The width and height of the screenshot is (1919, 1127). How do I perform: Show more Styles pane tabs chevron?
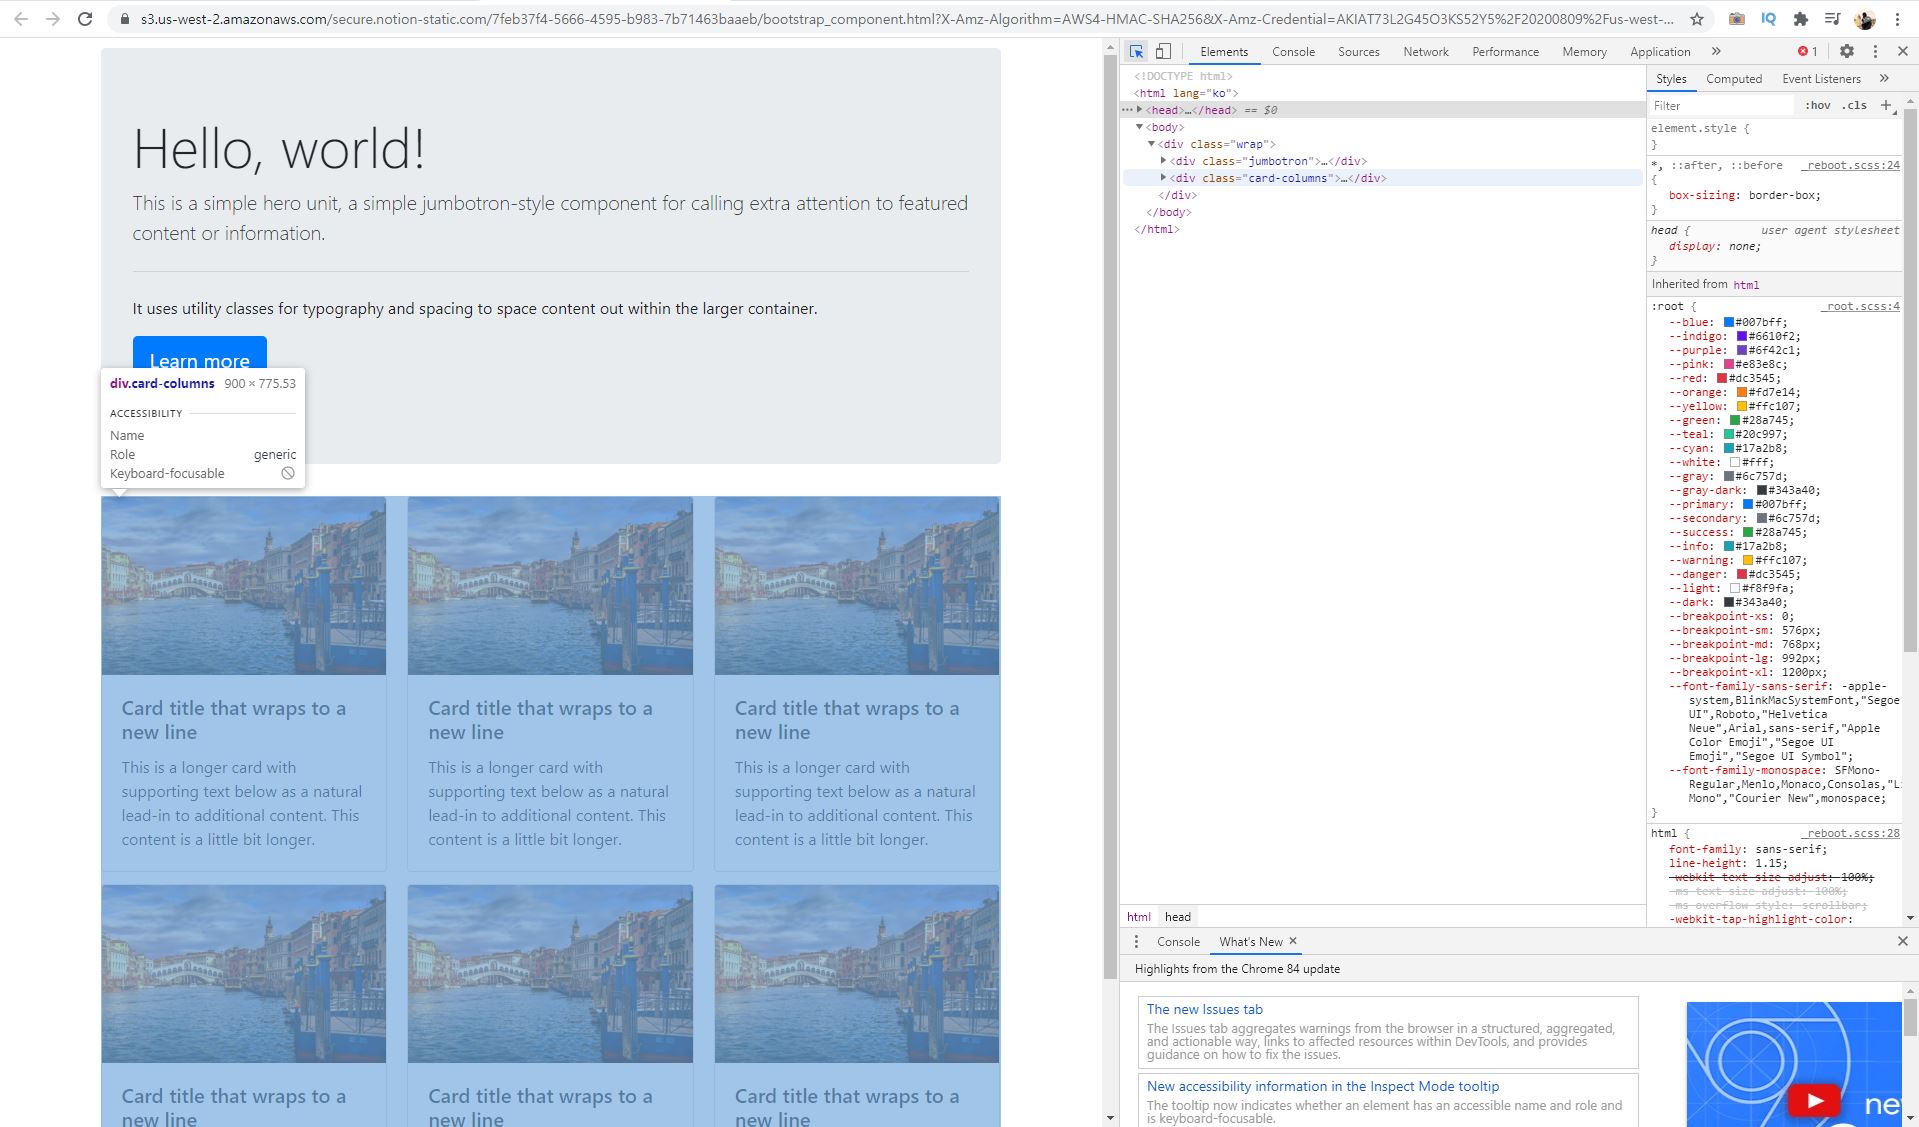click(x=1884, y=78)
